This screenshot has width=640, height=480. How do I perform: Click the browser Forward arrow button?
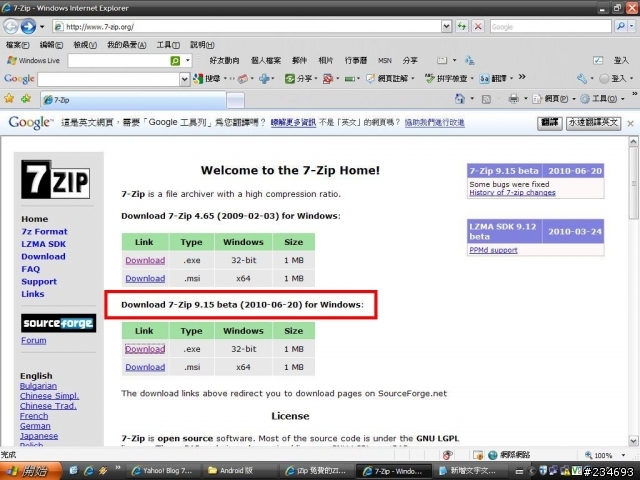click(28, 27)
